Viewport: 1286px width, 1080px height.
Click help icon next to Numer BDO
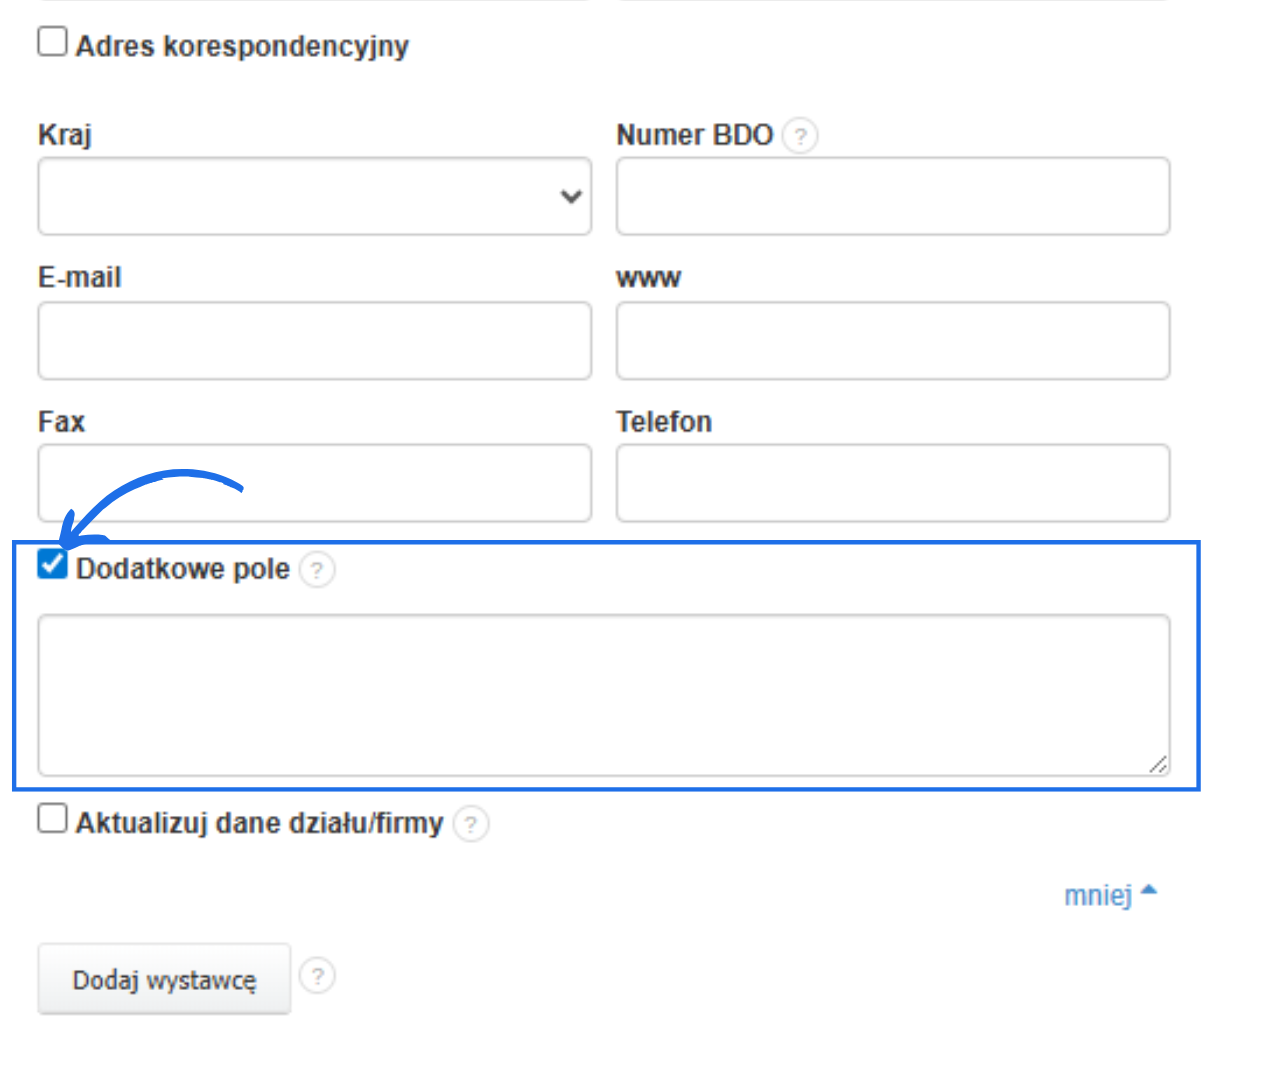click(800, 135)
